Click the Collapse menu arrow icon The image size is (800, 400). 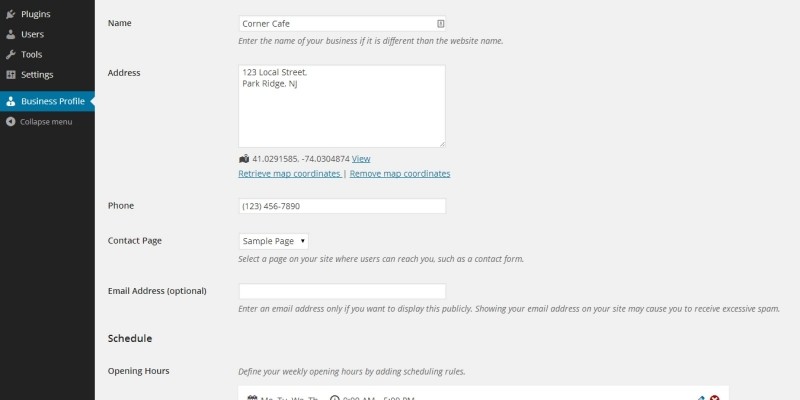(10, 121)
